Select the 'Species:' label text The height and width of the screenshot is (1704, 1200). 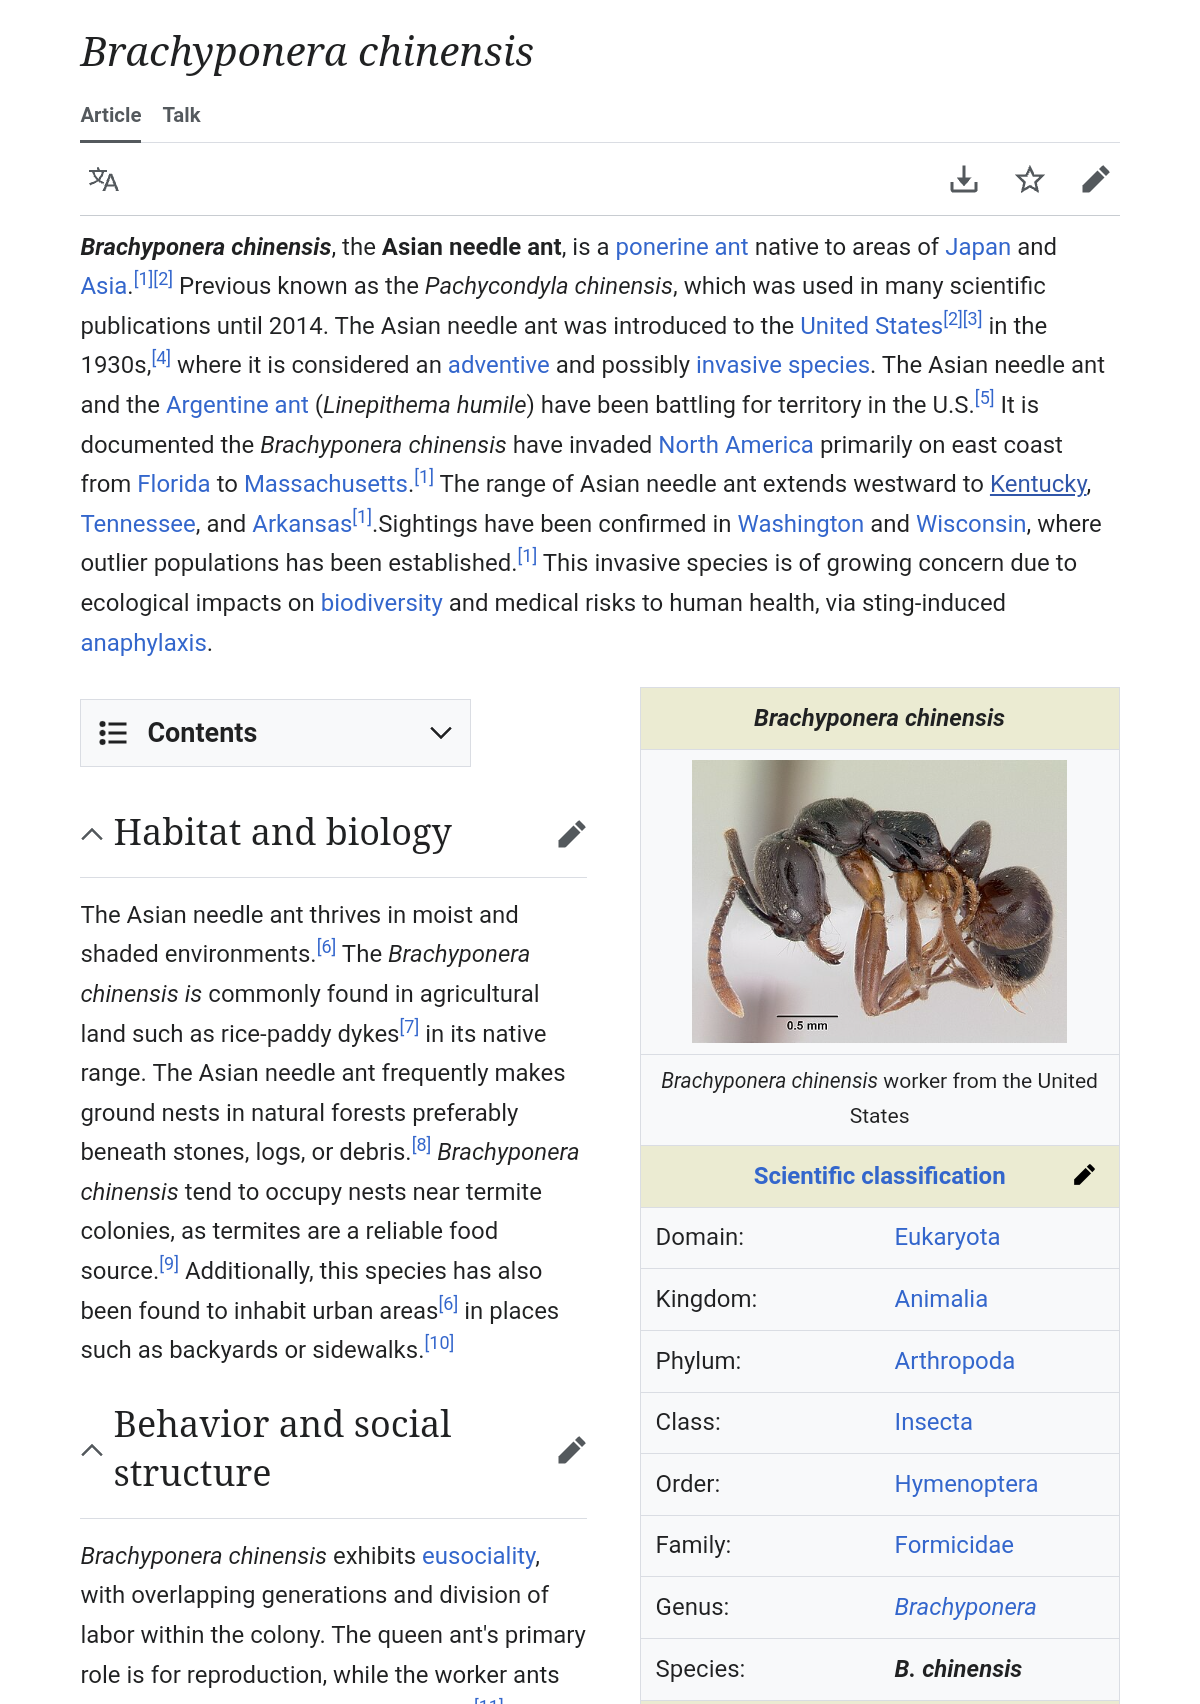(x=700, y=1669)
